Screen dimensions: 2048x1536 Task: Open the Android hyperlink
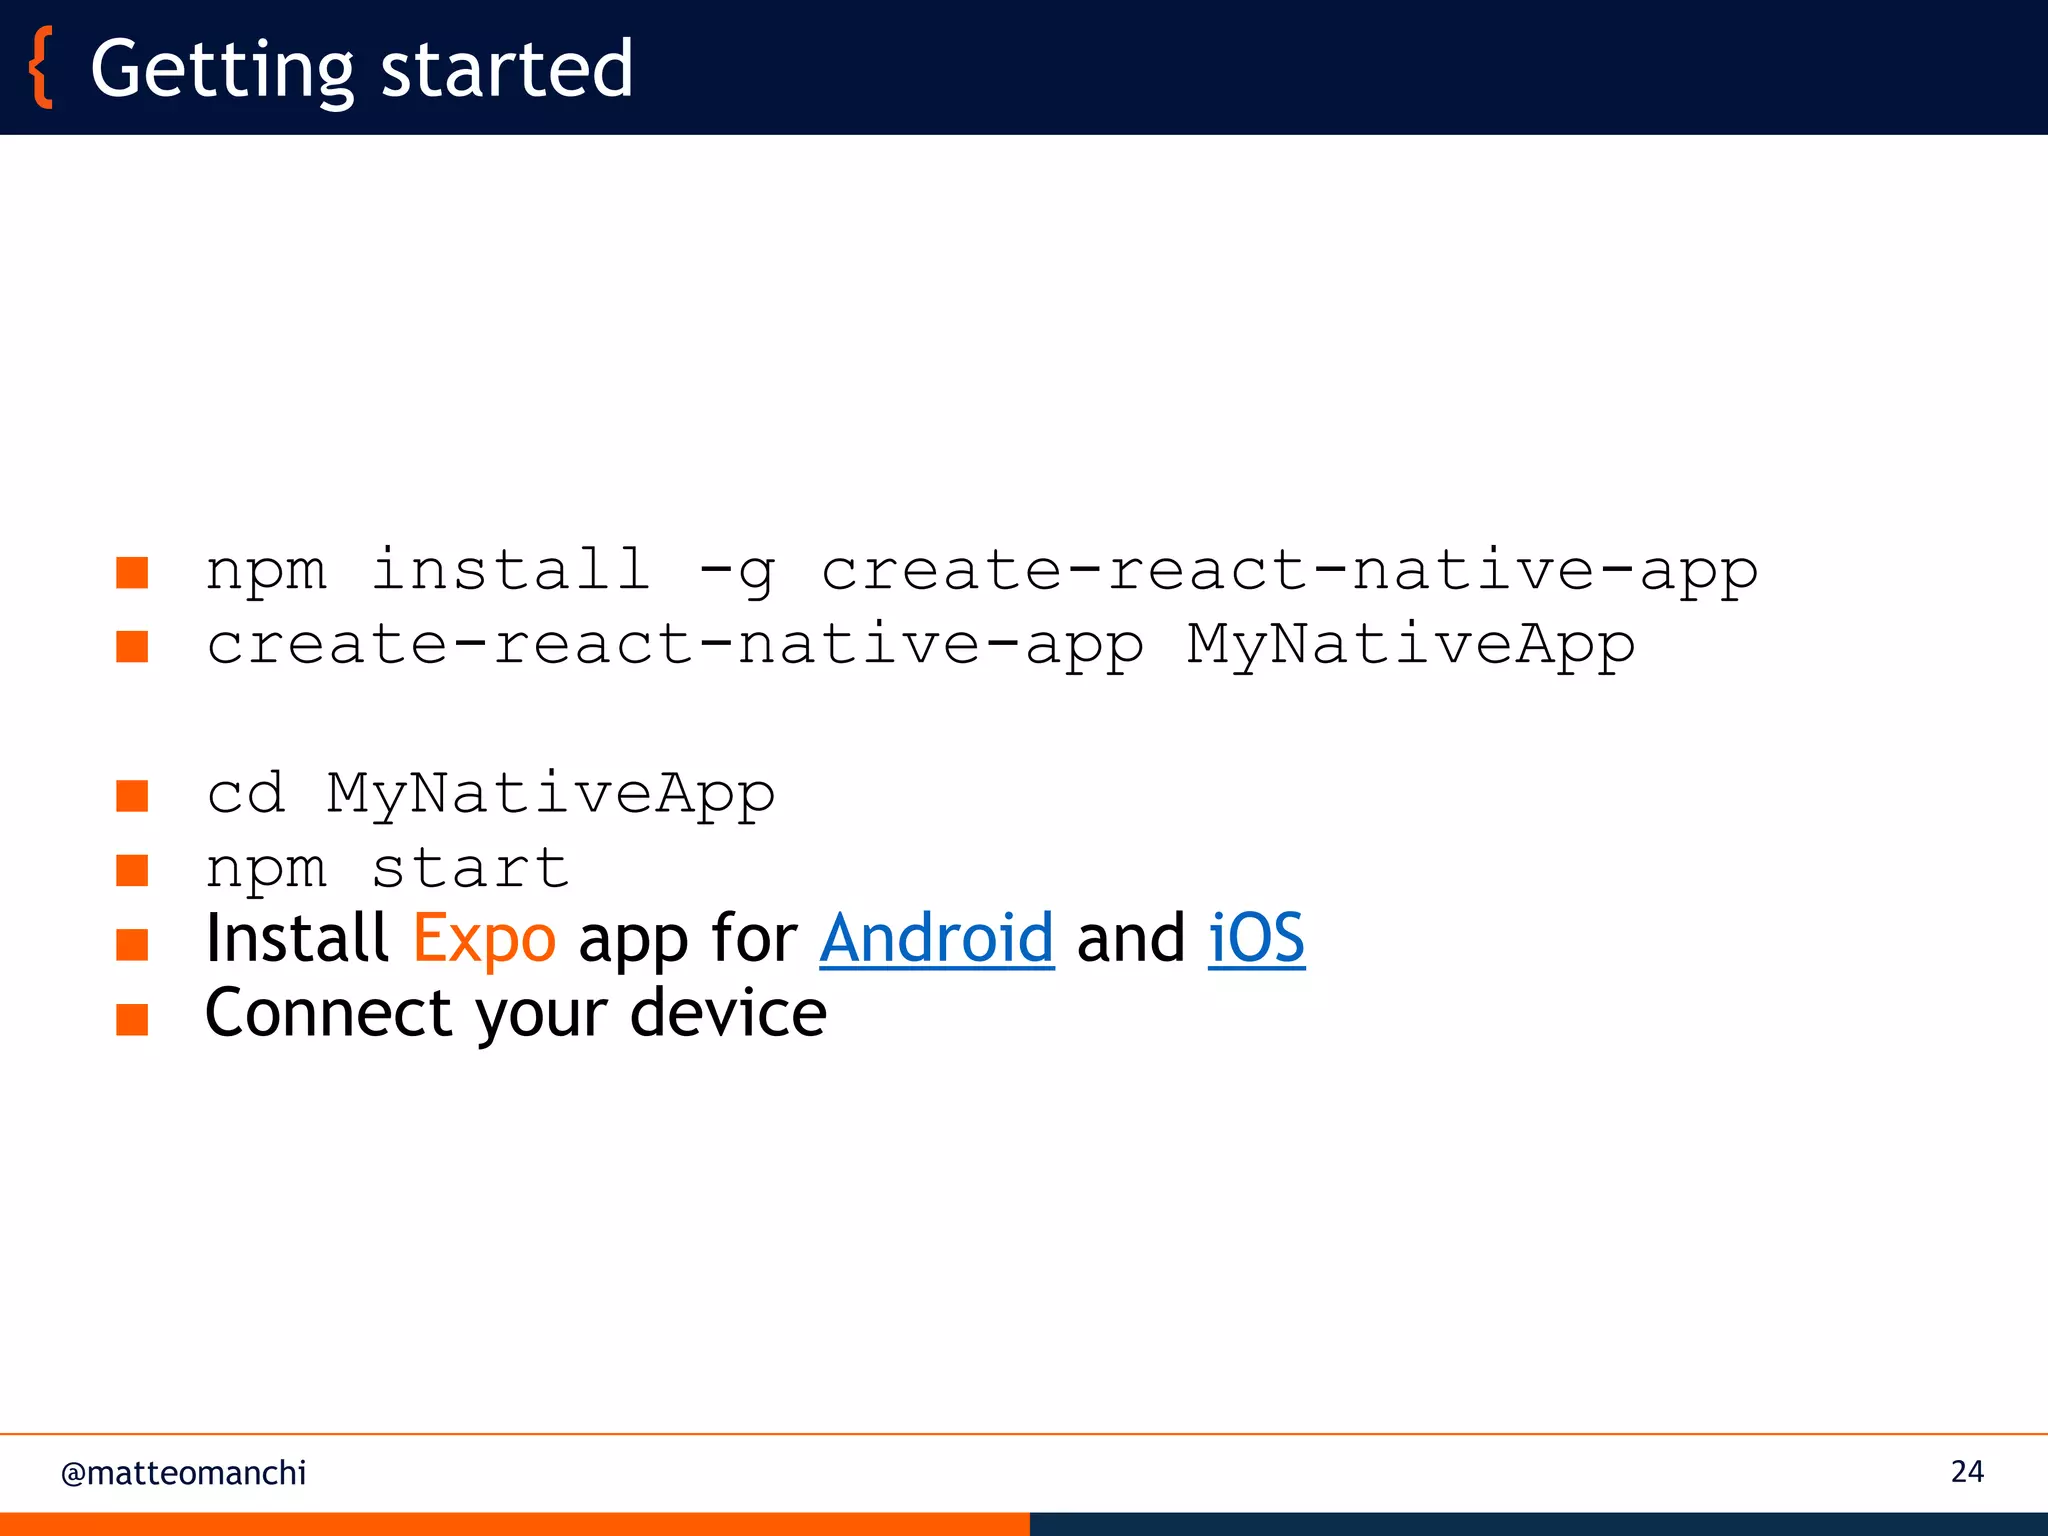(937, 939)
